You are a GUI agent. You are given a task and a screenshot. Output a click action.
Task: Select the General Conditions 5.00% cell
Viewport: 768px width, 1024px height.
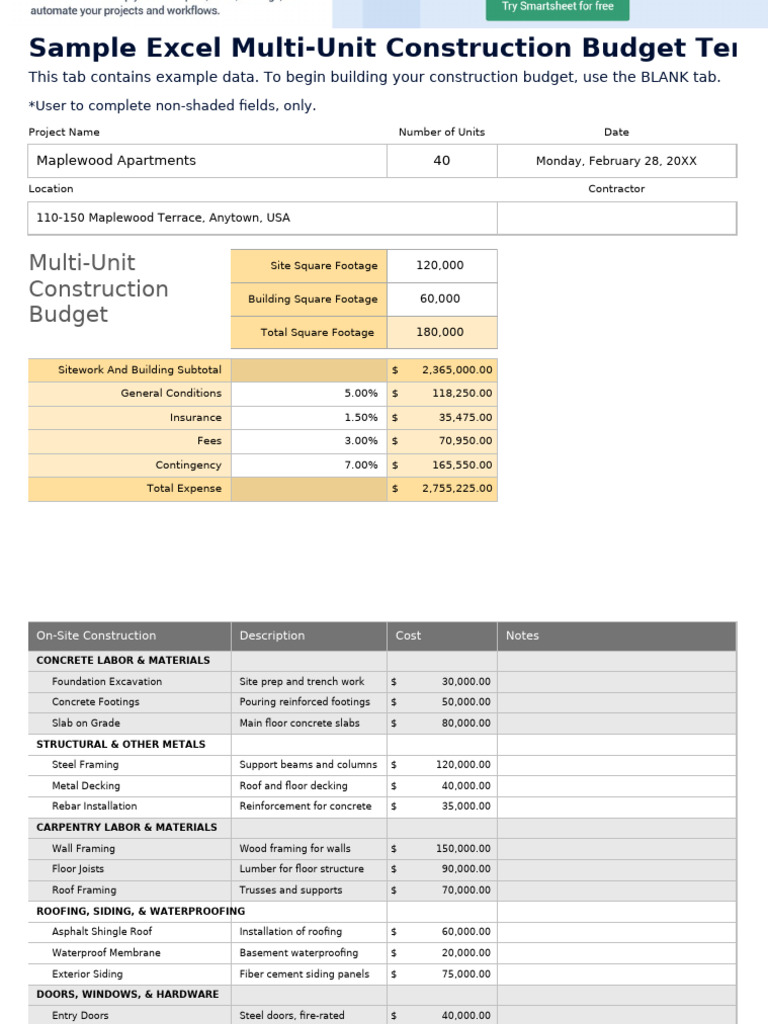(x=309, y=394)
